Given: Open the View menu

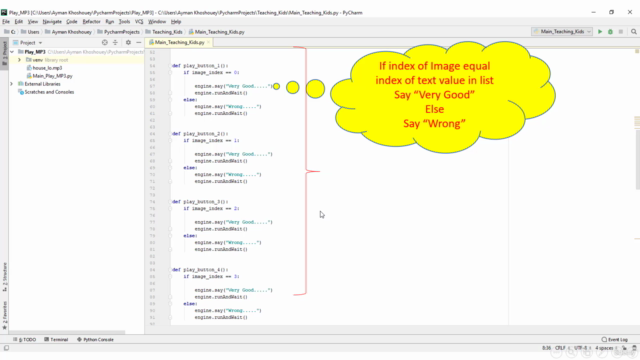Looking at the screenshot, I should [x=33, y=22].
